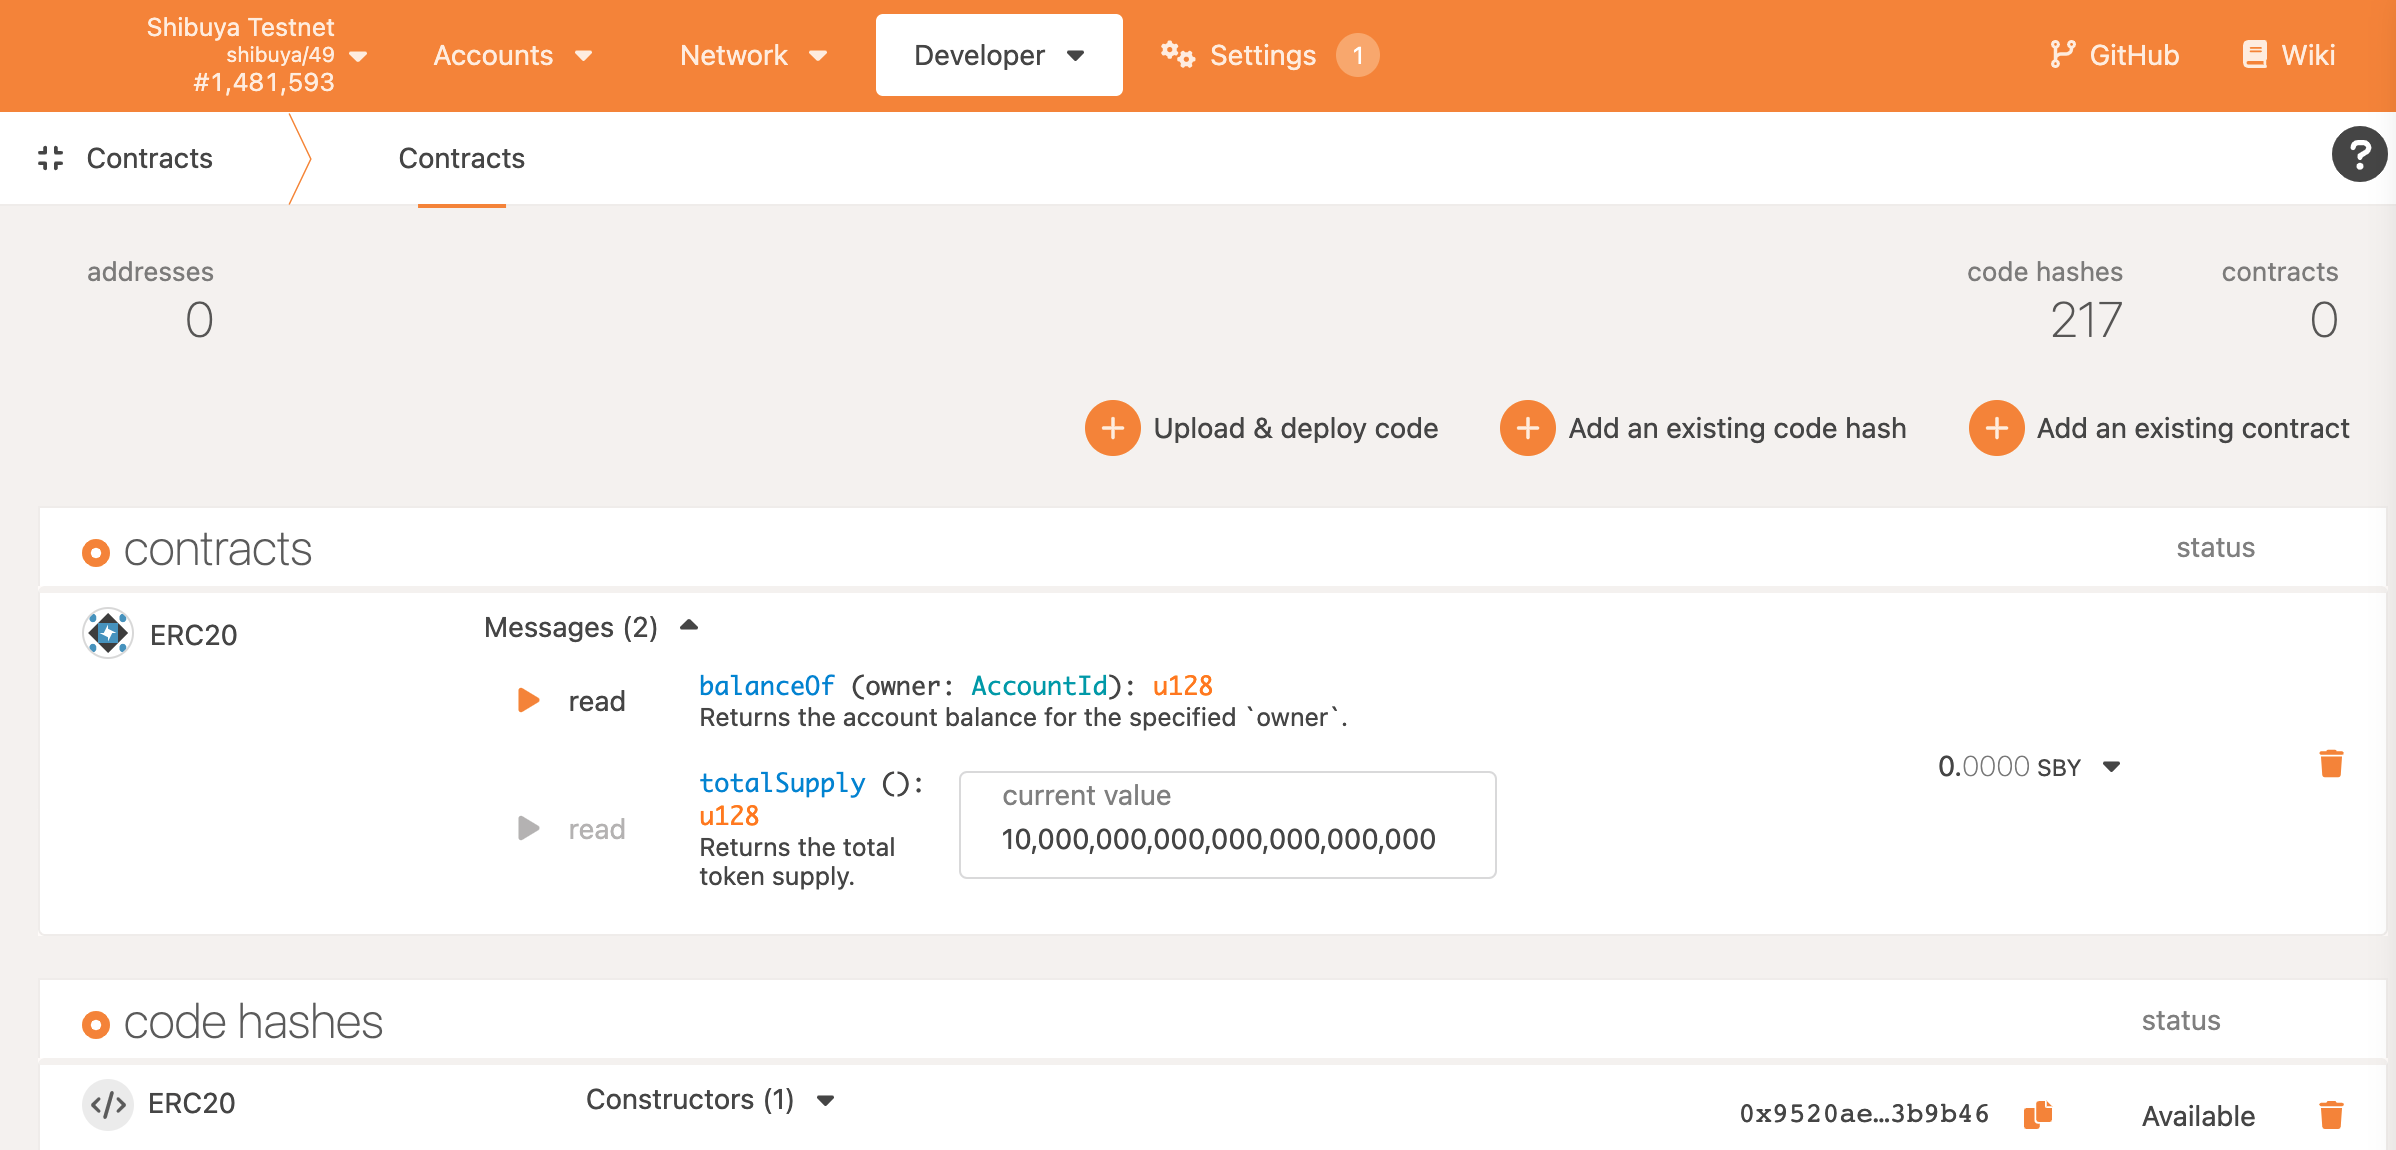Click the ERC20 contract identicon
The height and width of the screenshot is (1150, 2396).
(x=108, y=633)
